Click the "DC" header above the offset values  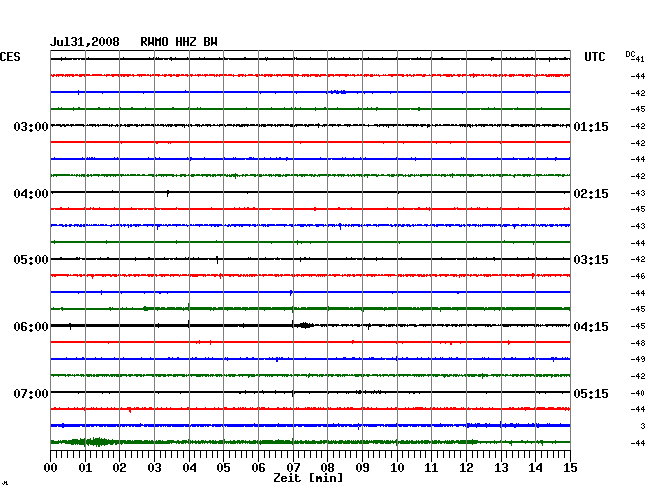[630, 54]
